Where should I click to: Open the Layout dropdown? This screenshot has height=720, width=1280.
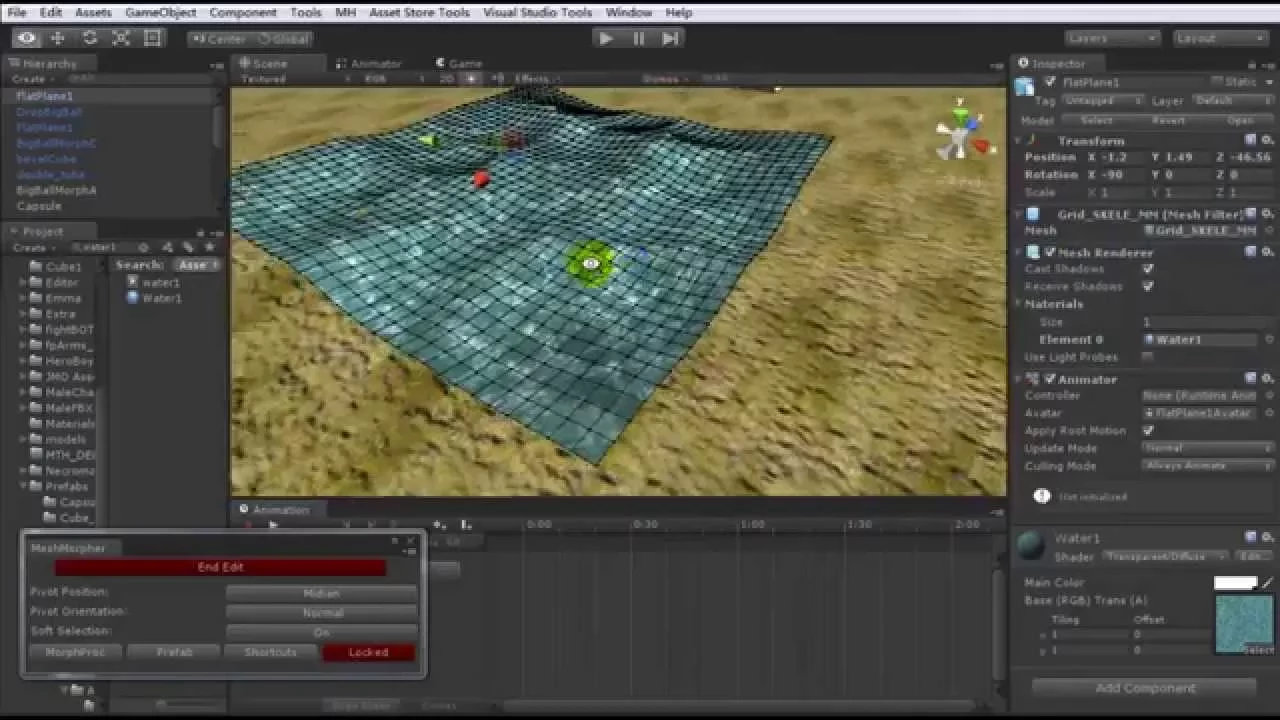[1220, 38]
